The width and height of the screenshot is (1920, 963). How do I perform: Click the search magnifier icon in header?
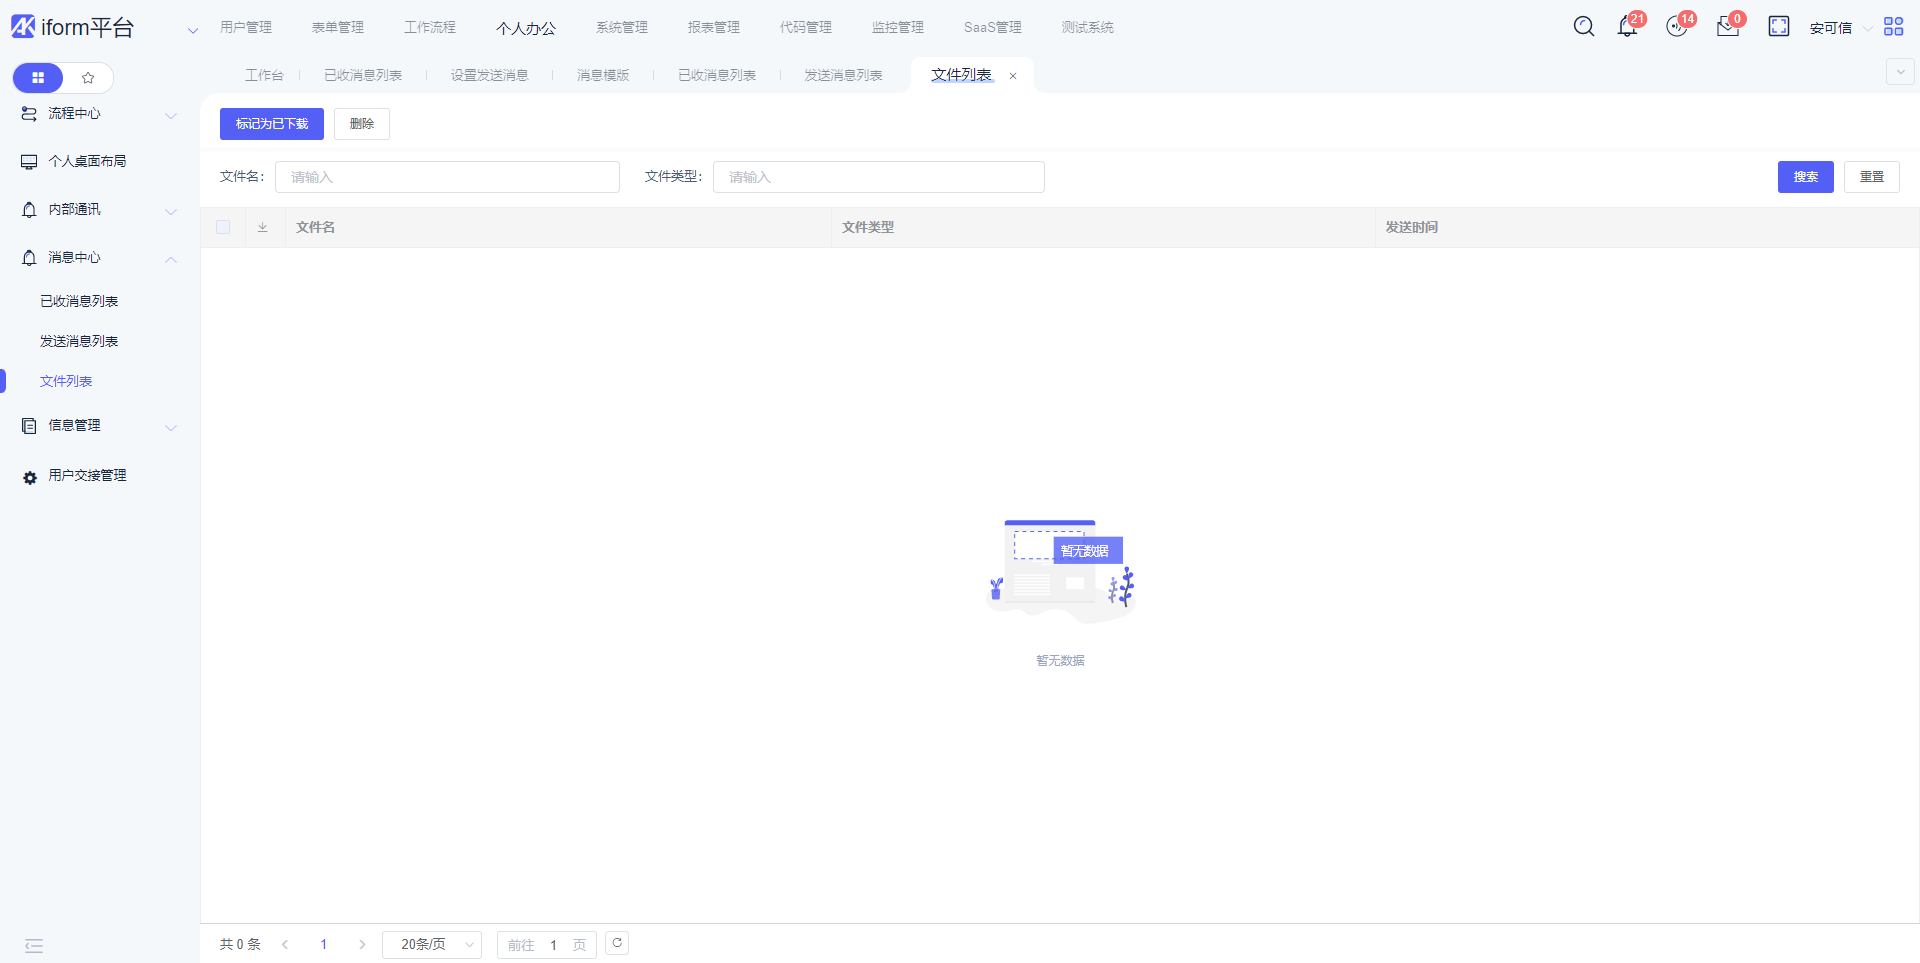[x=1583, y=27]
